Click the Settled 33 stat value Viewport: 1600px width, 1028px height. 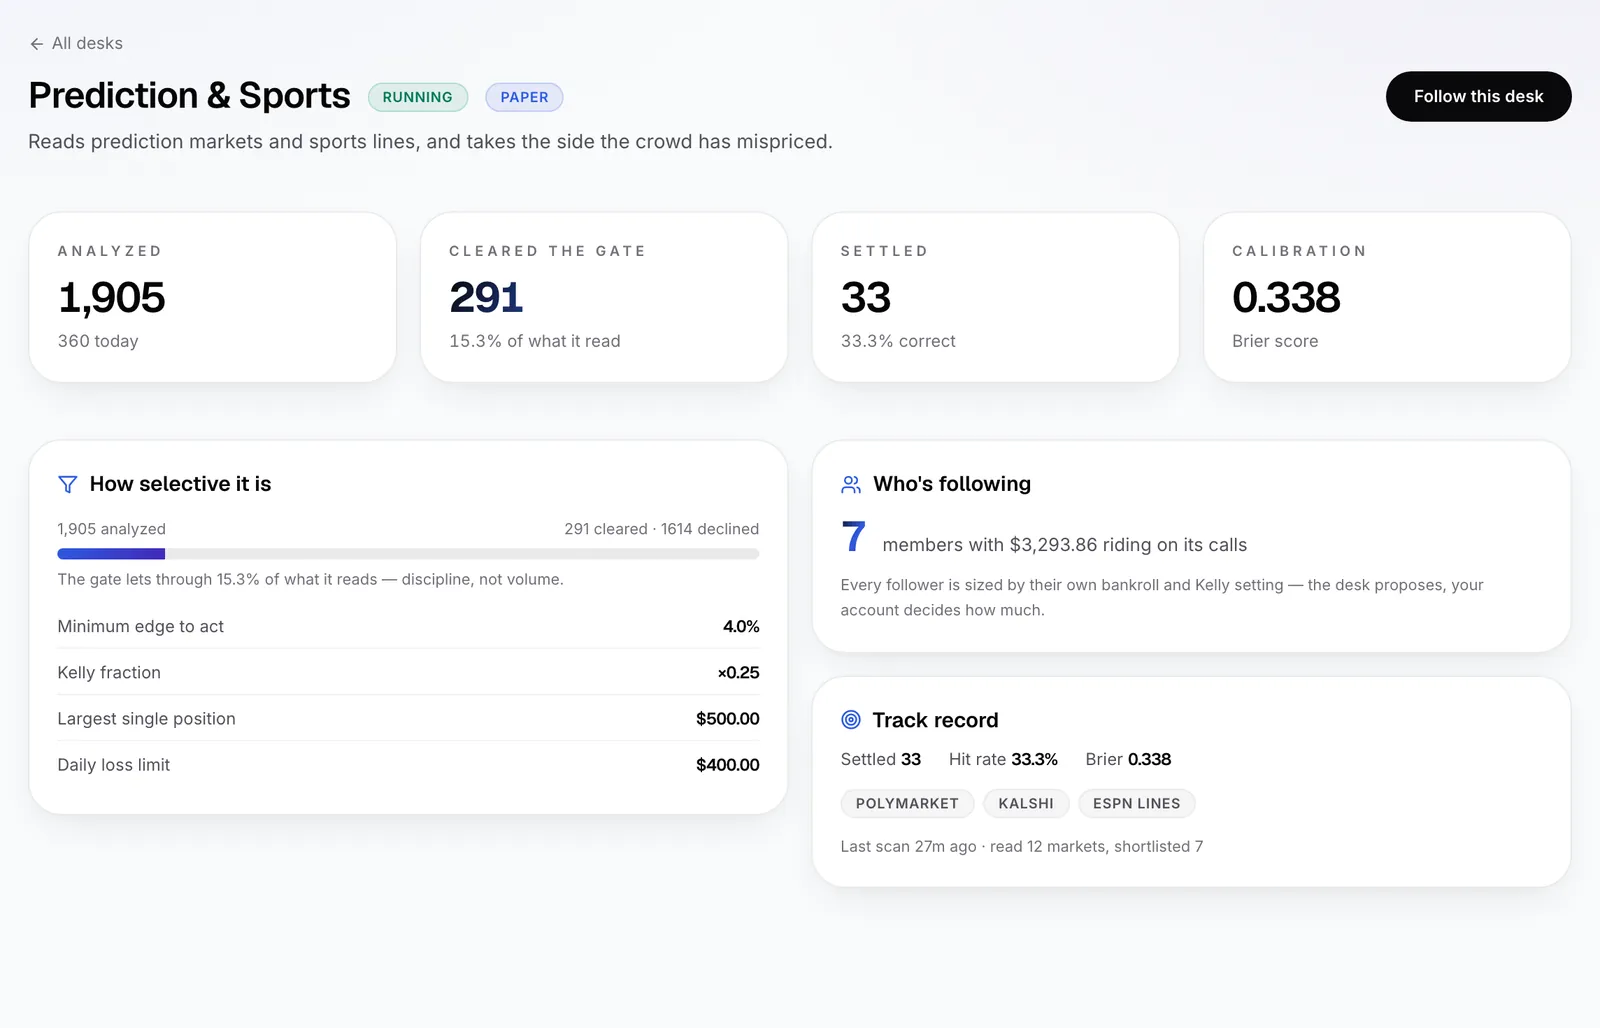[866, 297]
